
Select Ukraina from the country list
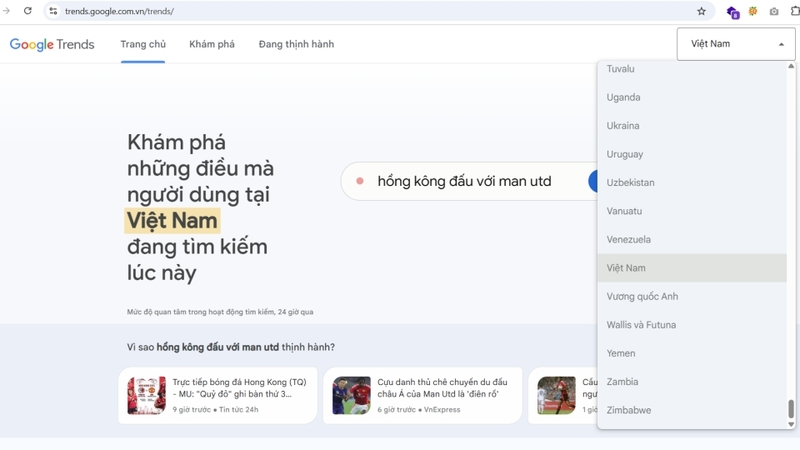[x=692, y=126]
